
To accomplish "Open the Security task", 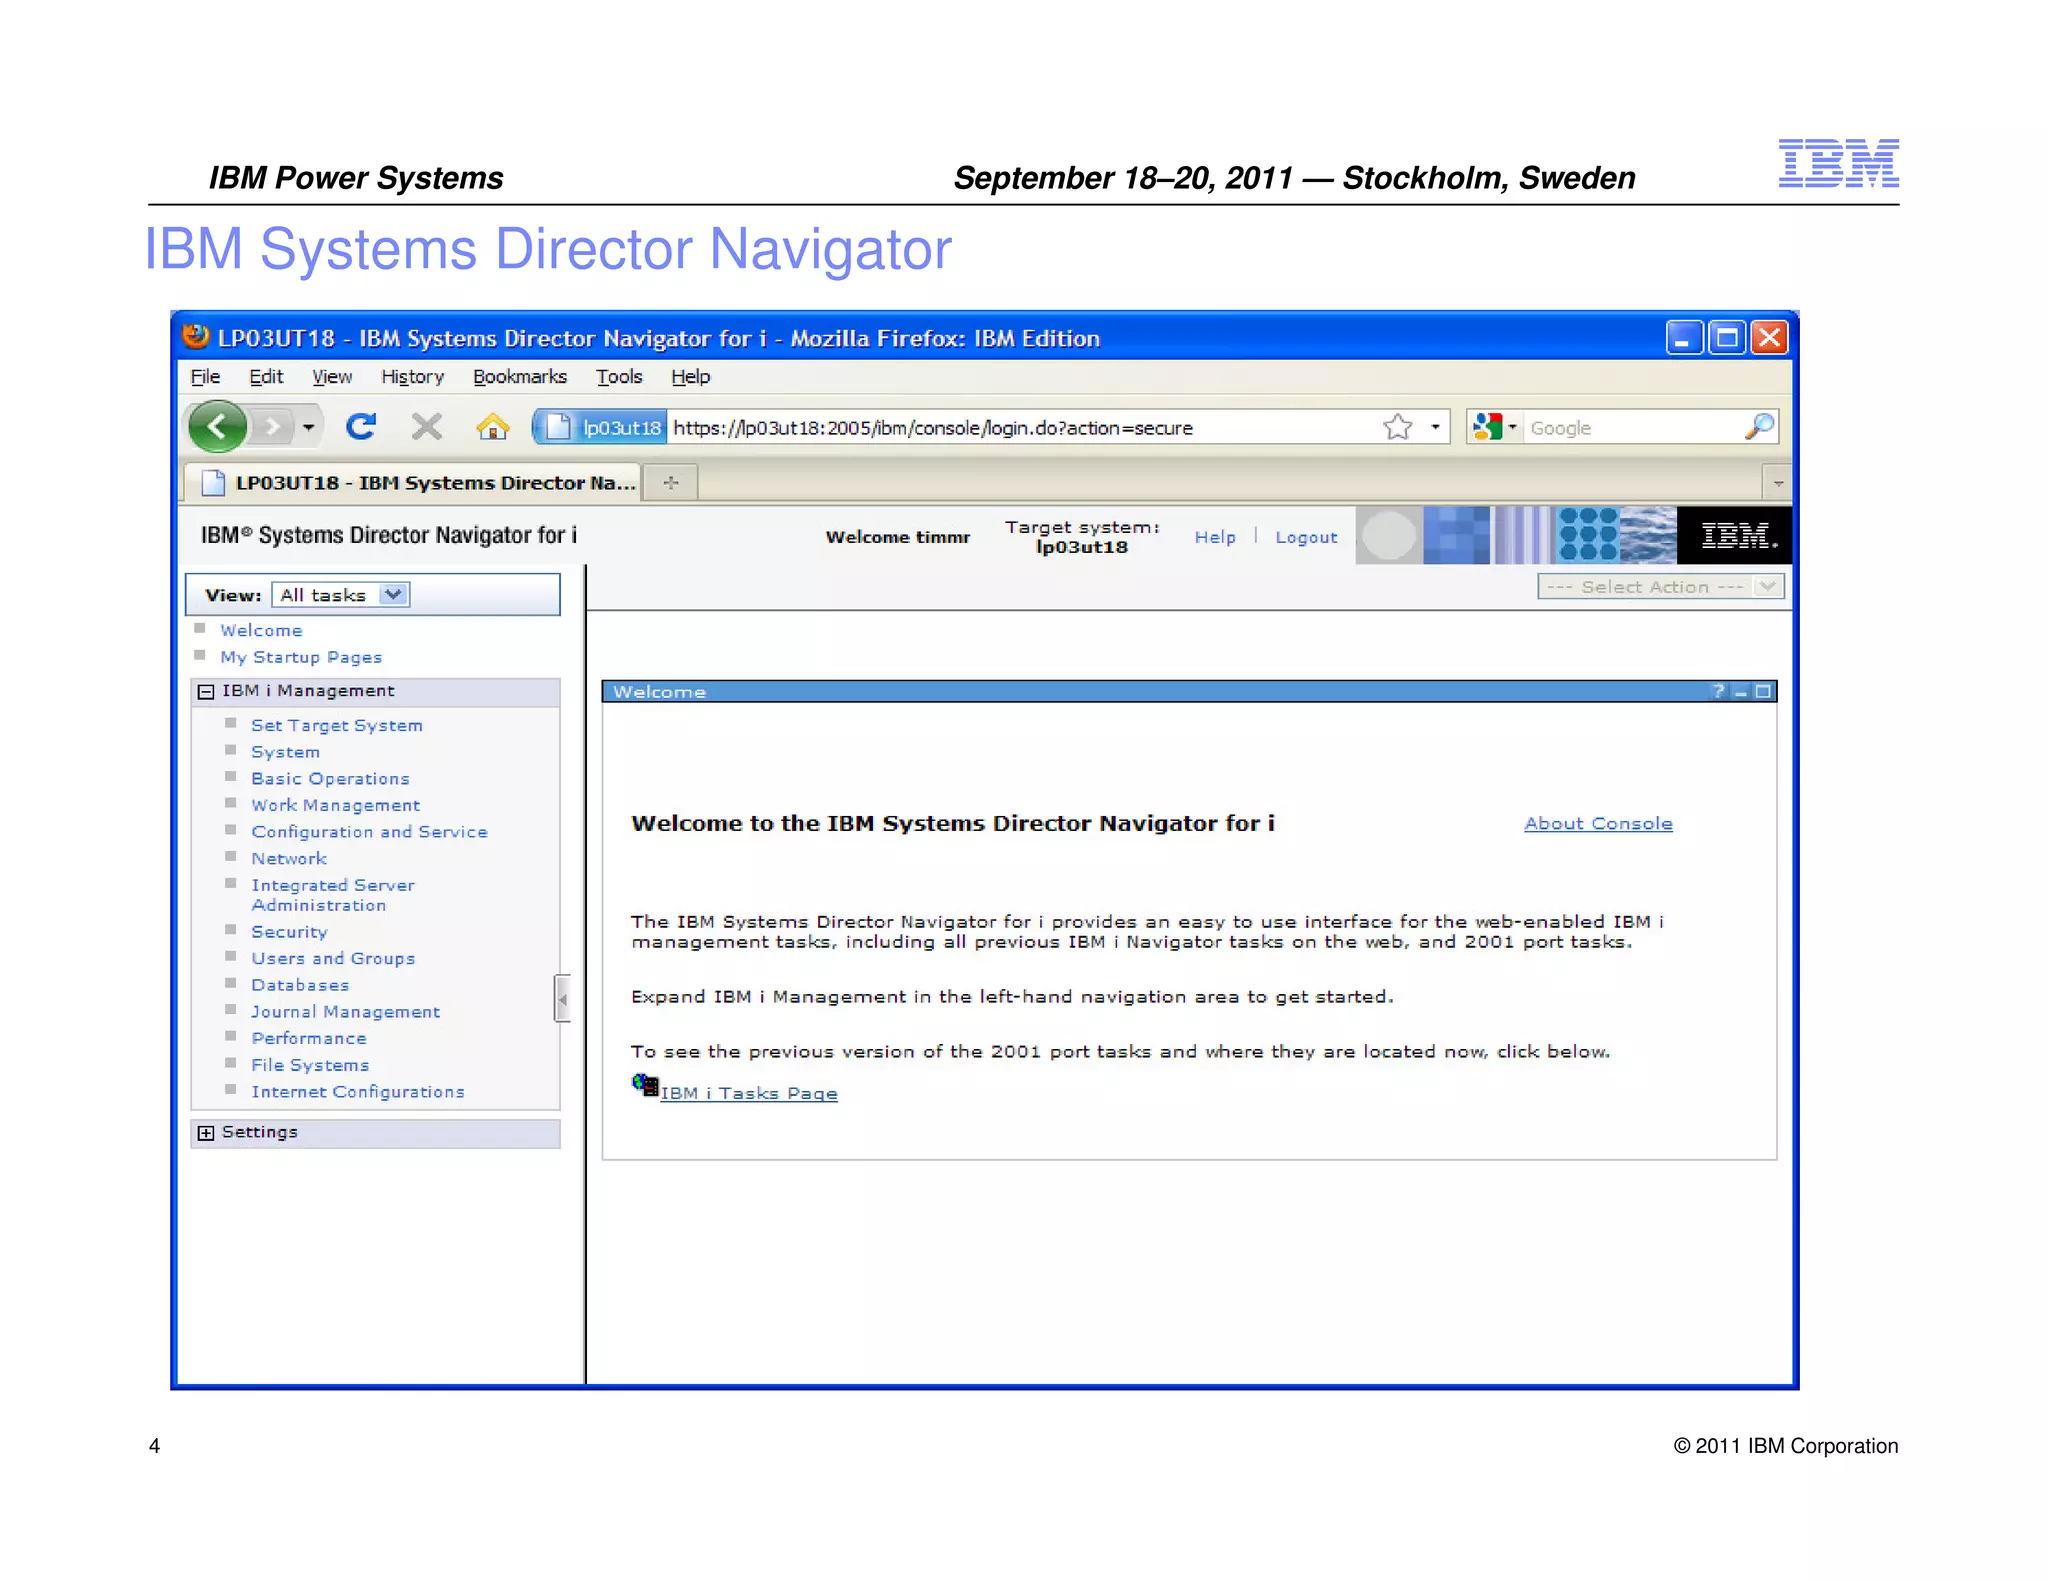I will click(289, 932).
